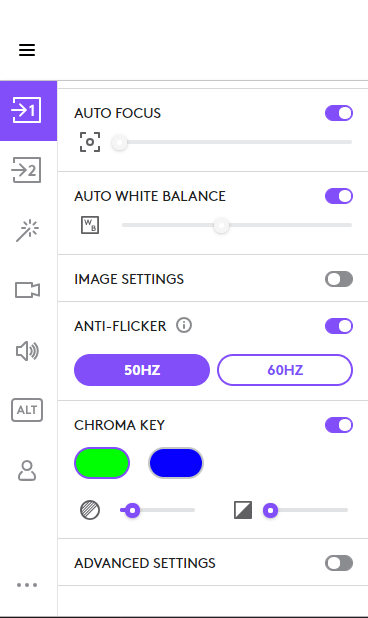Turn off the Anti-Flicker toggle
The image size is (368, 618).
[339, 326]
